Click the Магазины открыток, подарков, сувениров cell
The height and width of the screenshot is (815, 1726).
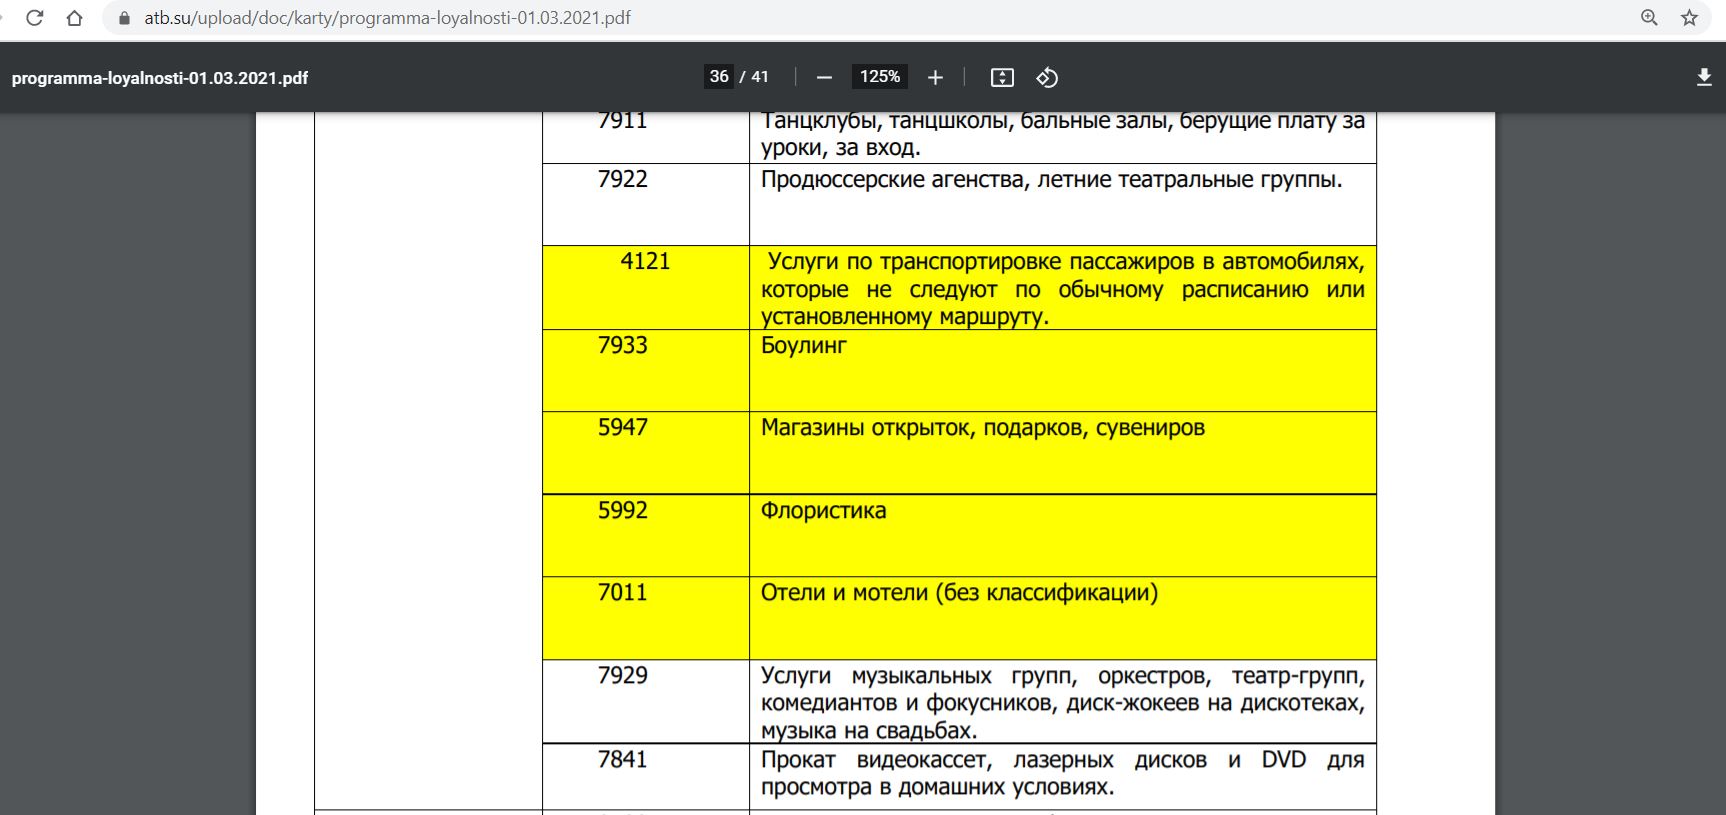pos(1063,453)
